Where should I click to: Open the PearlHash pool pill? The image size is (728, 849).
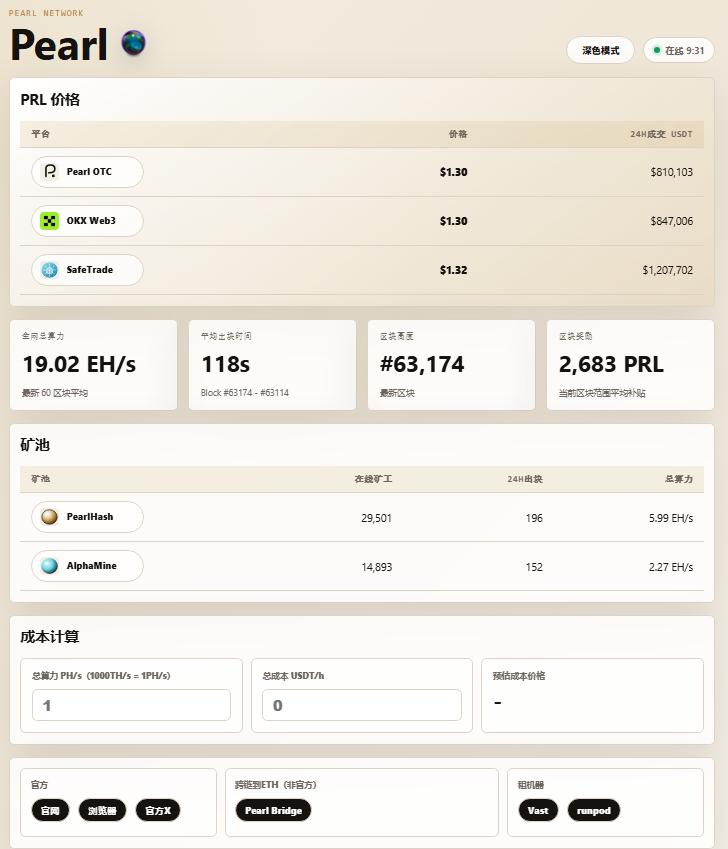(87, 517)
